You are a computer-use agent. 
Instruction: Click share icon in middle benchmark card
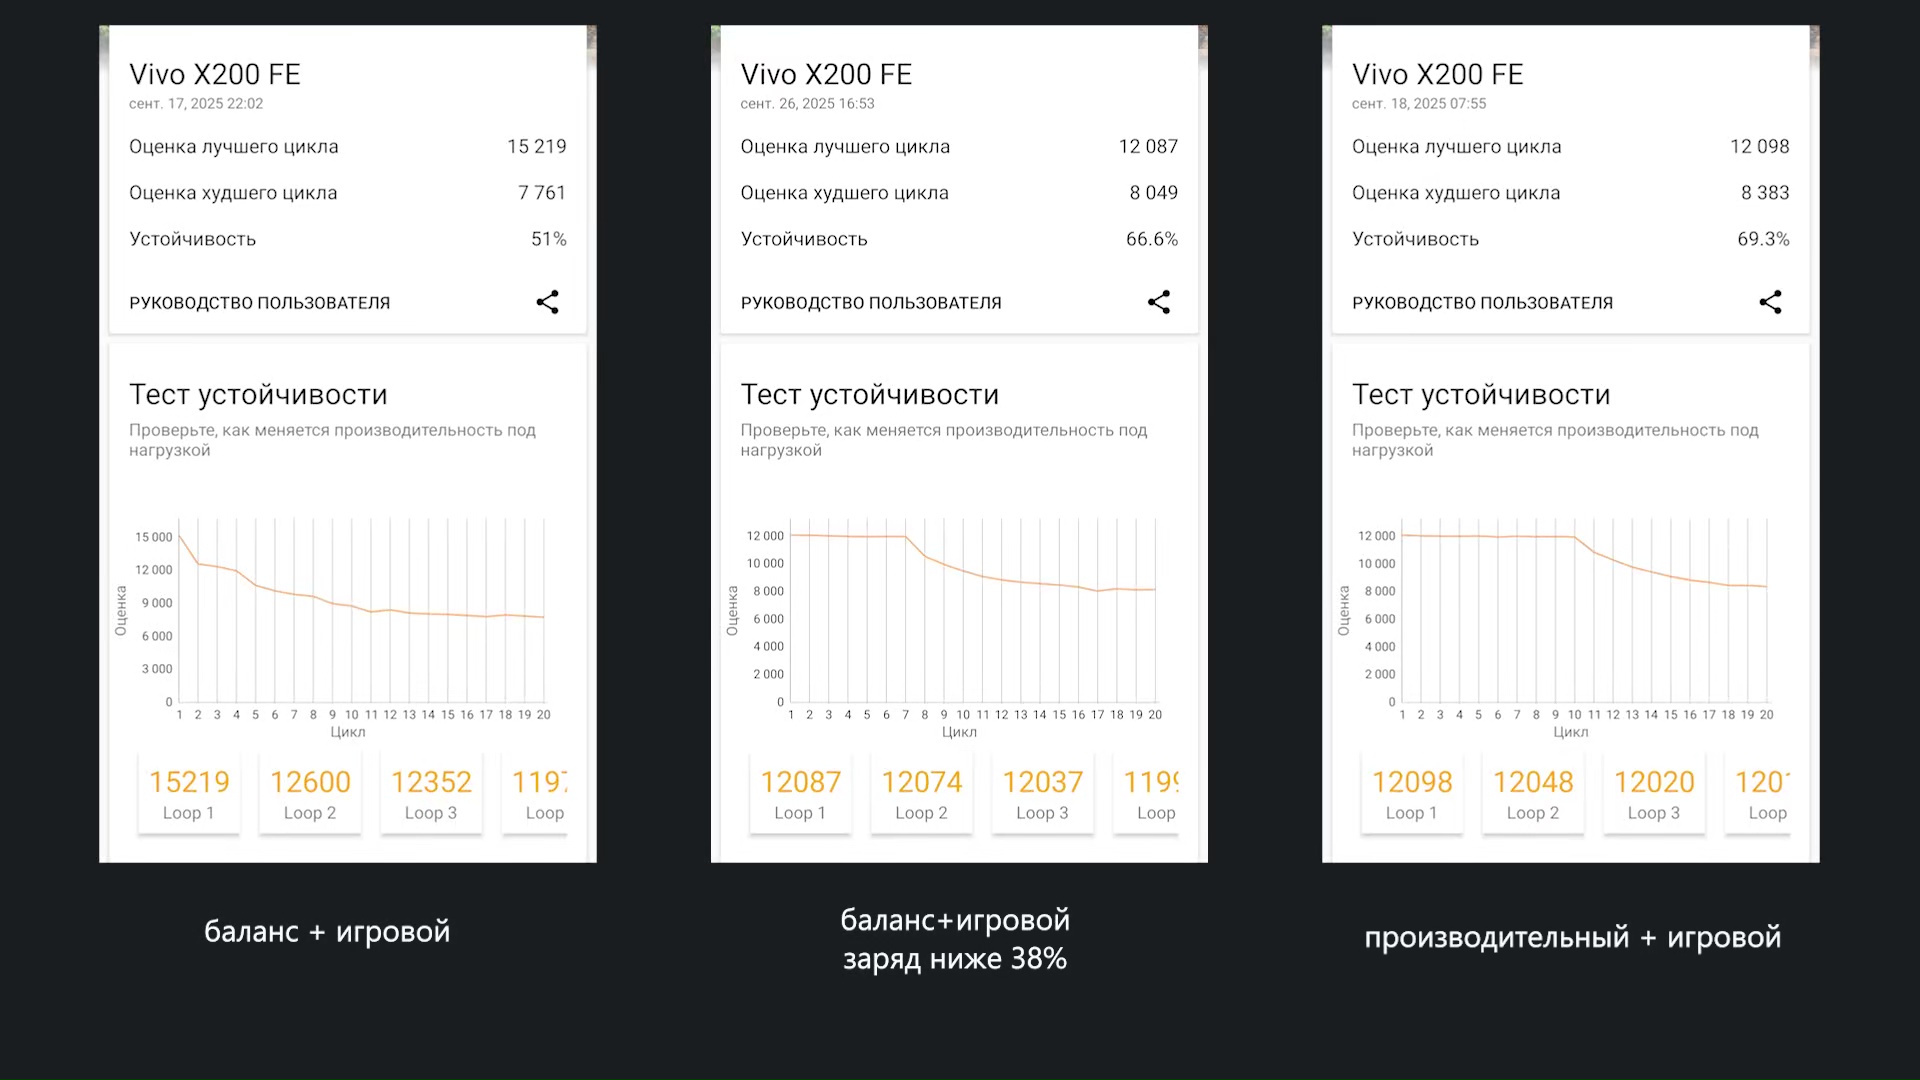click(x=1158, y=302)
